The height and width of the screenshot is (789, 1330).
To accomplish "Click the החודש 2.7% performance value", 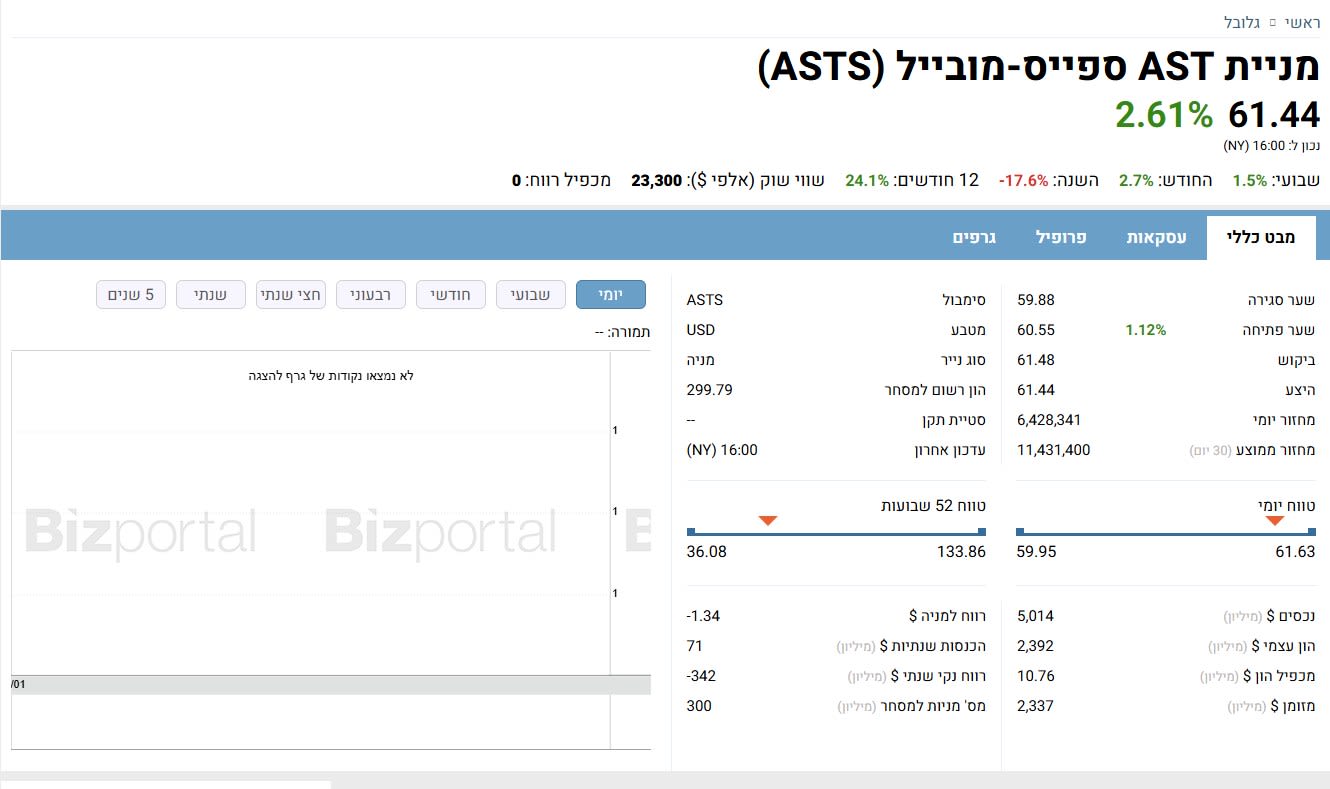I will [1137, 181].
